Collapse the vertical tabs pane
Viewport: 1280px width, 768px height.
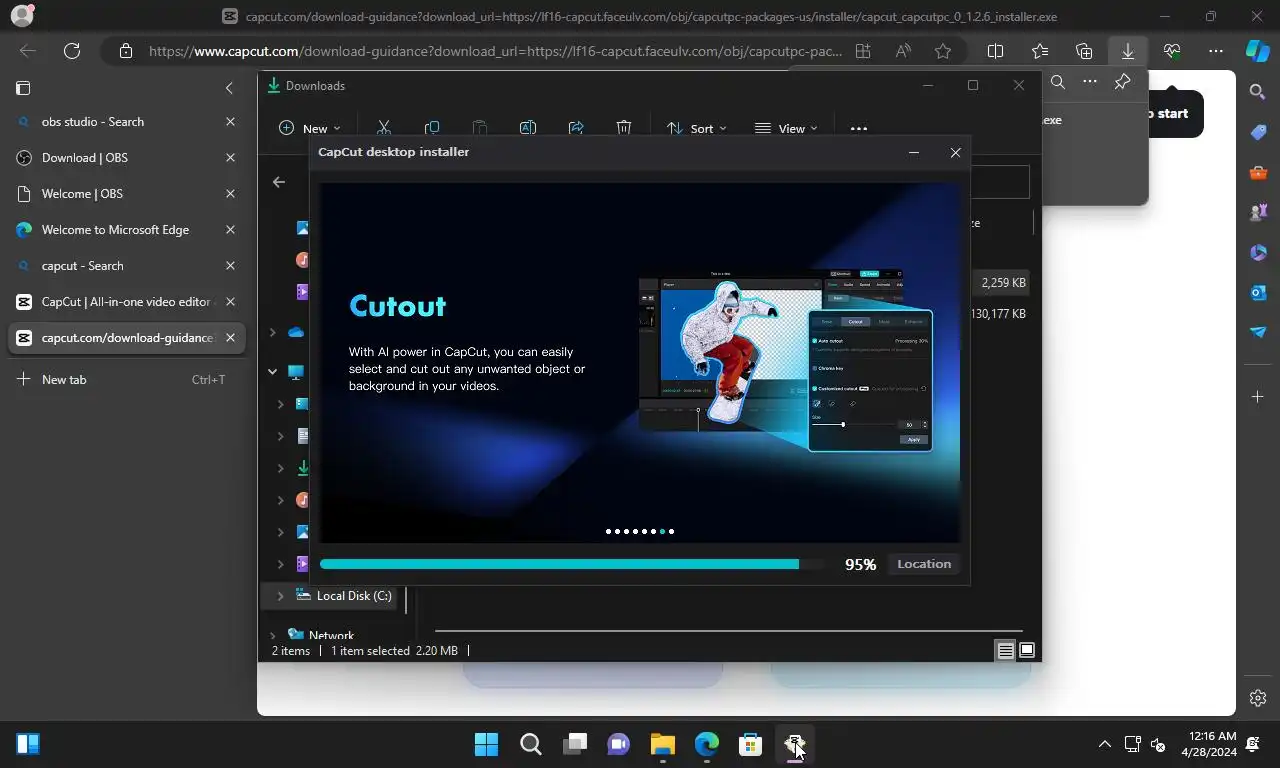point(229,88)
